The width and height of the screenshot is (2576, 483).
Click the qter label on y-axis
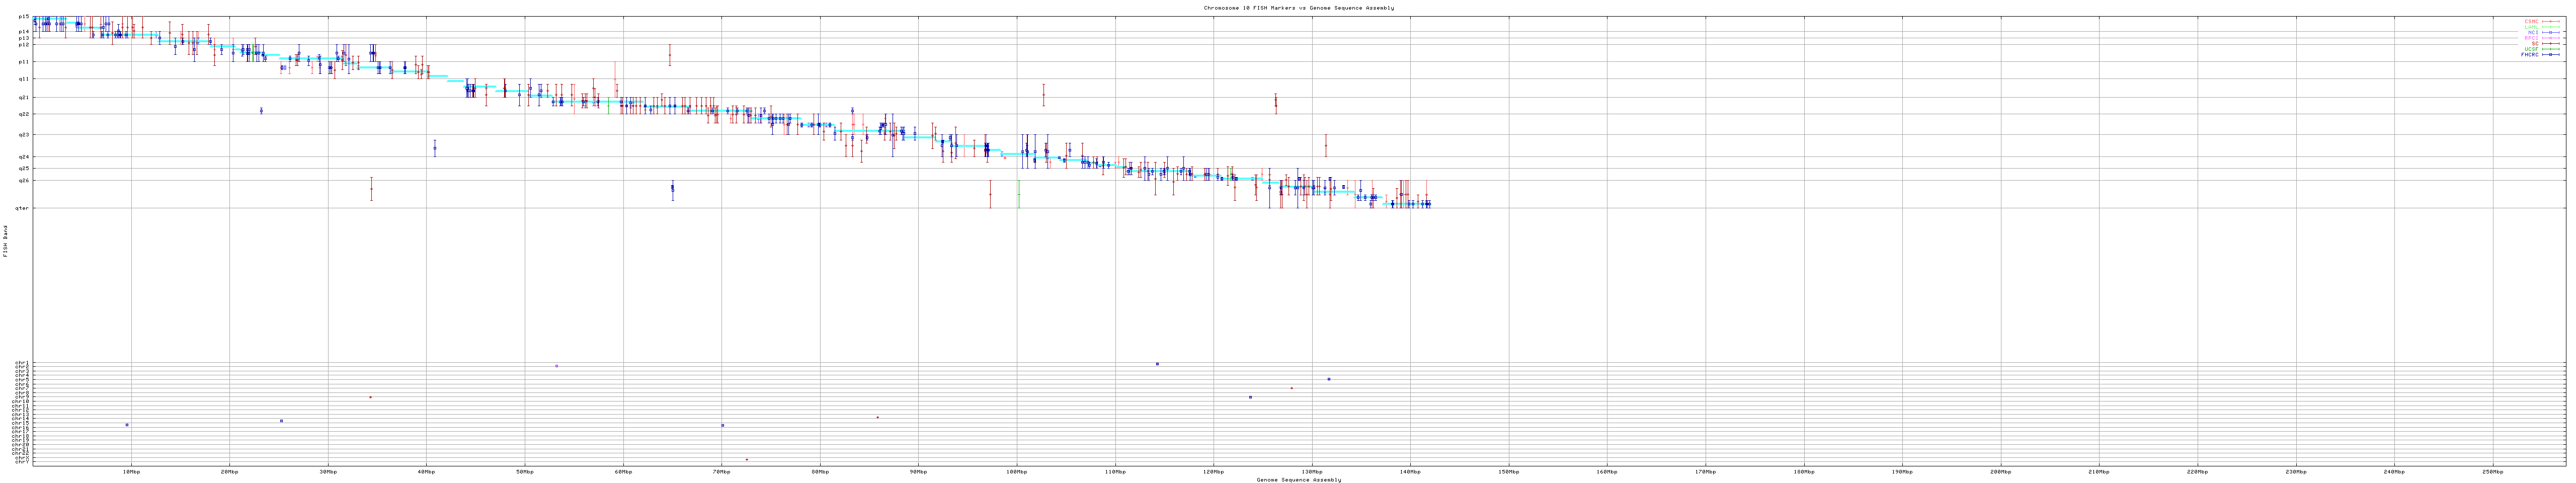(x=22, y=208)
